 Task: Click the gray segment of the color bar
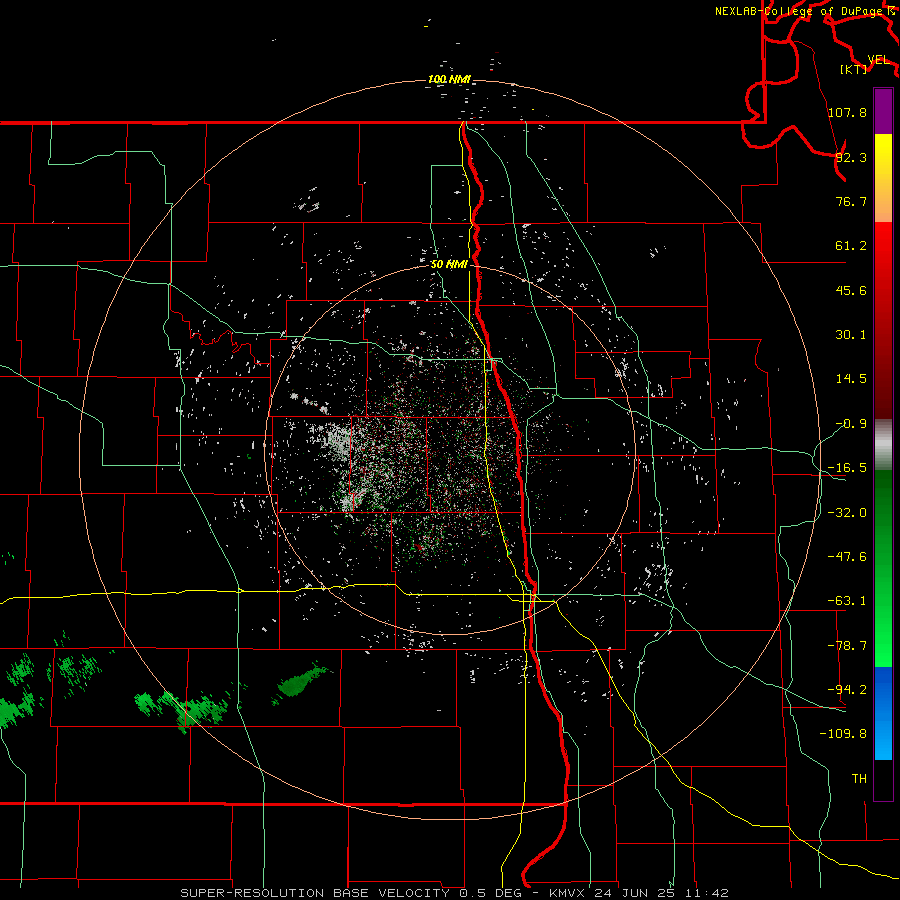click(883, 445)
